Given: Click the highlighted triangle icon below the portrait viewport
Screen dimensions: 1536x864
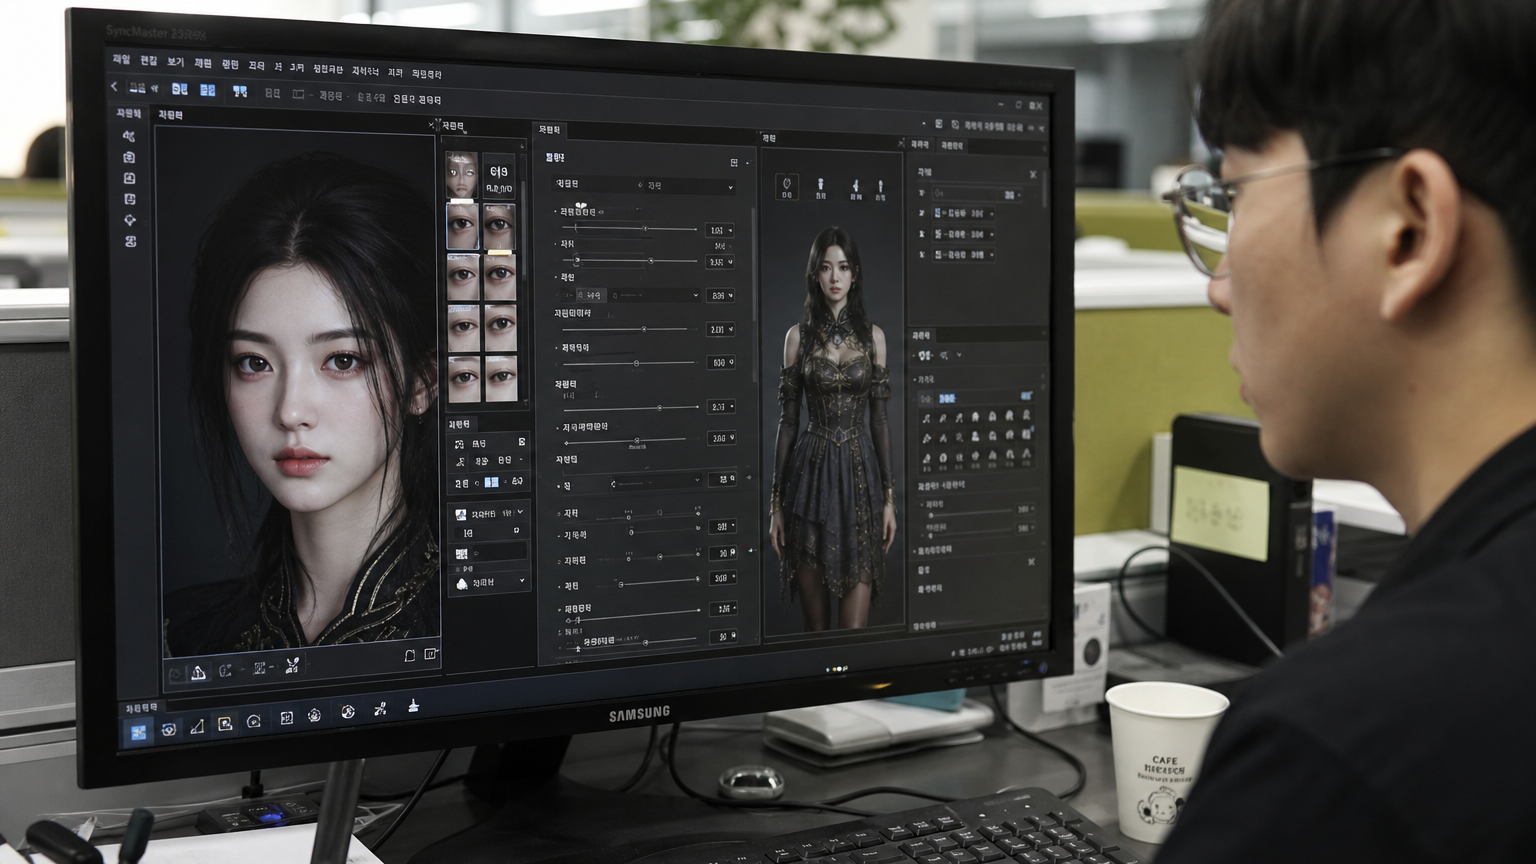Looking at the screenshot, I should click(198, 673).
